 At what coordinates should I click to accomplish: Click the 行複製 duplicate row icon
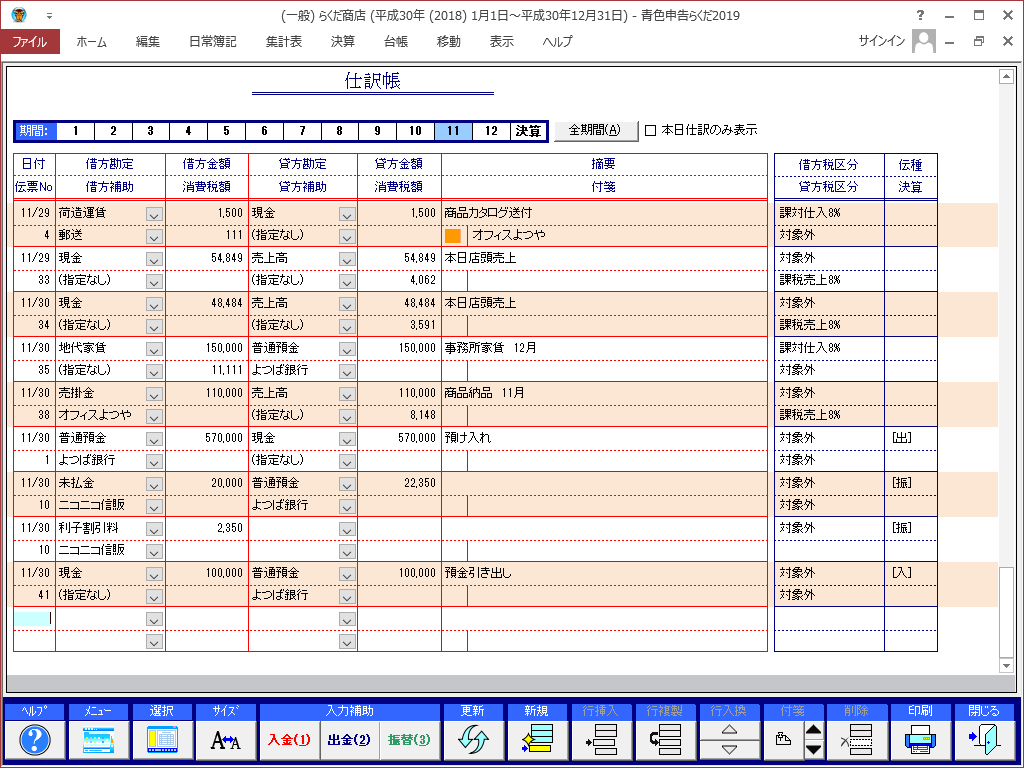point(664,740)
